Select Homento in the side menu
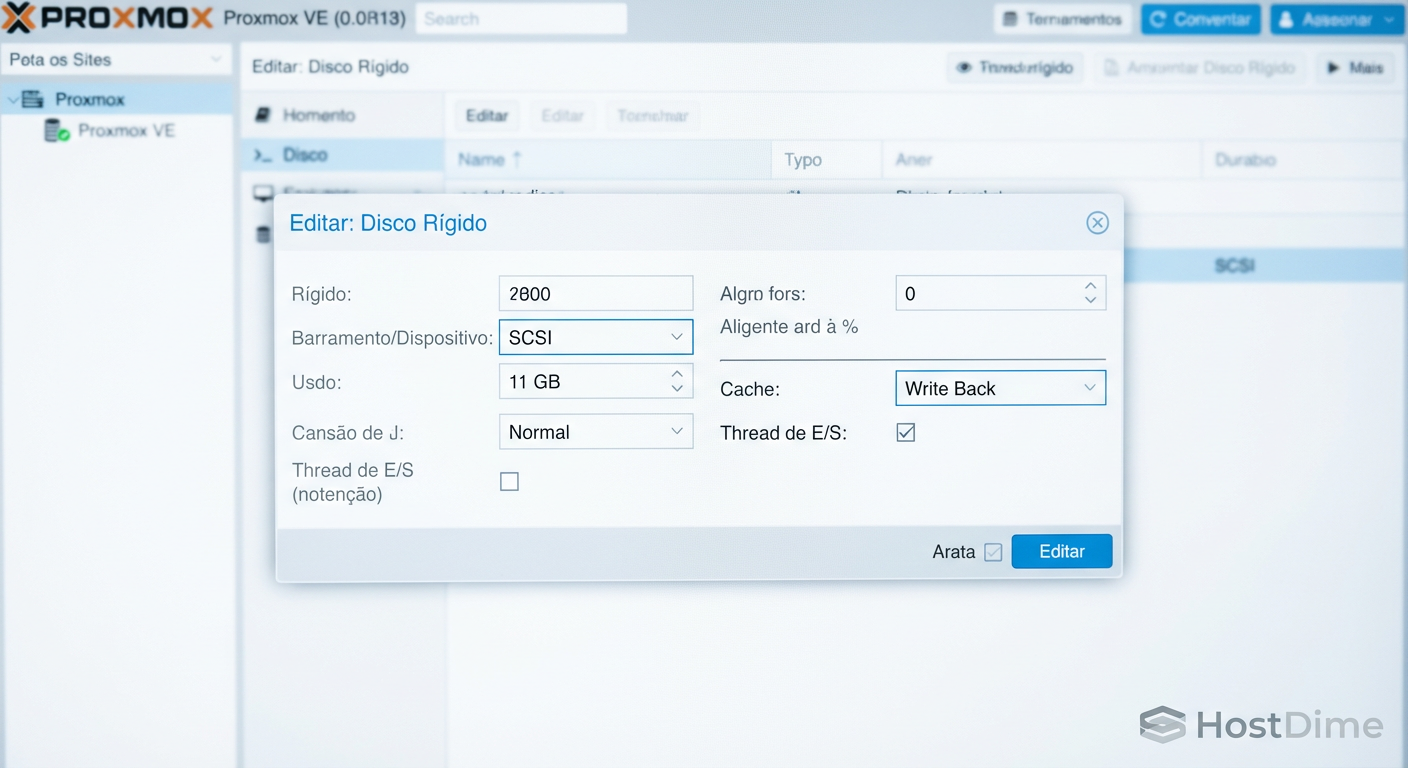The width and height of the screenshot is (1408, 768). coord(318,115)
